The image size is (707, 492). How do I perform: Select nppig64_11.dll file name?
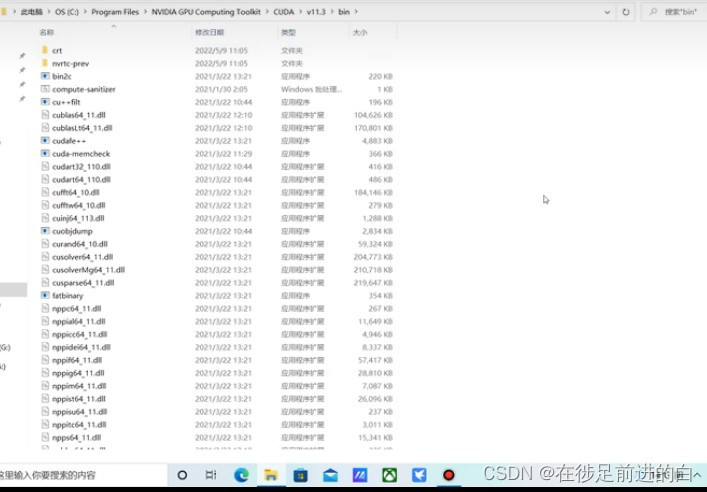(x=78, y=373)
